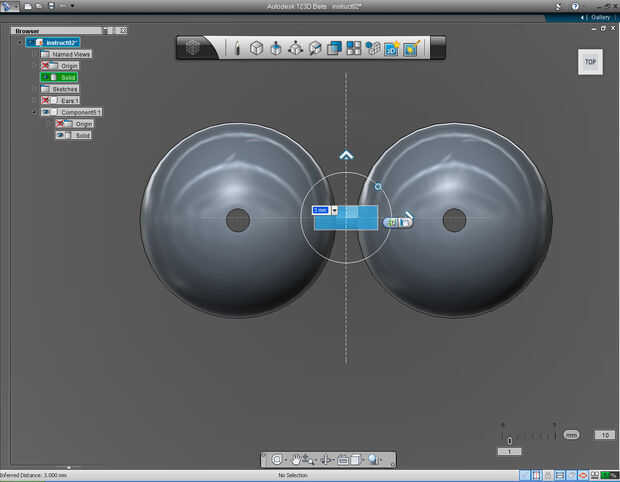Viewport: 620px width, 482px height.
Task: Click the Look At tool in navigation bar
Action: [325, 459]
